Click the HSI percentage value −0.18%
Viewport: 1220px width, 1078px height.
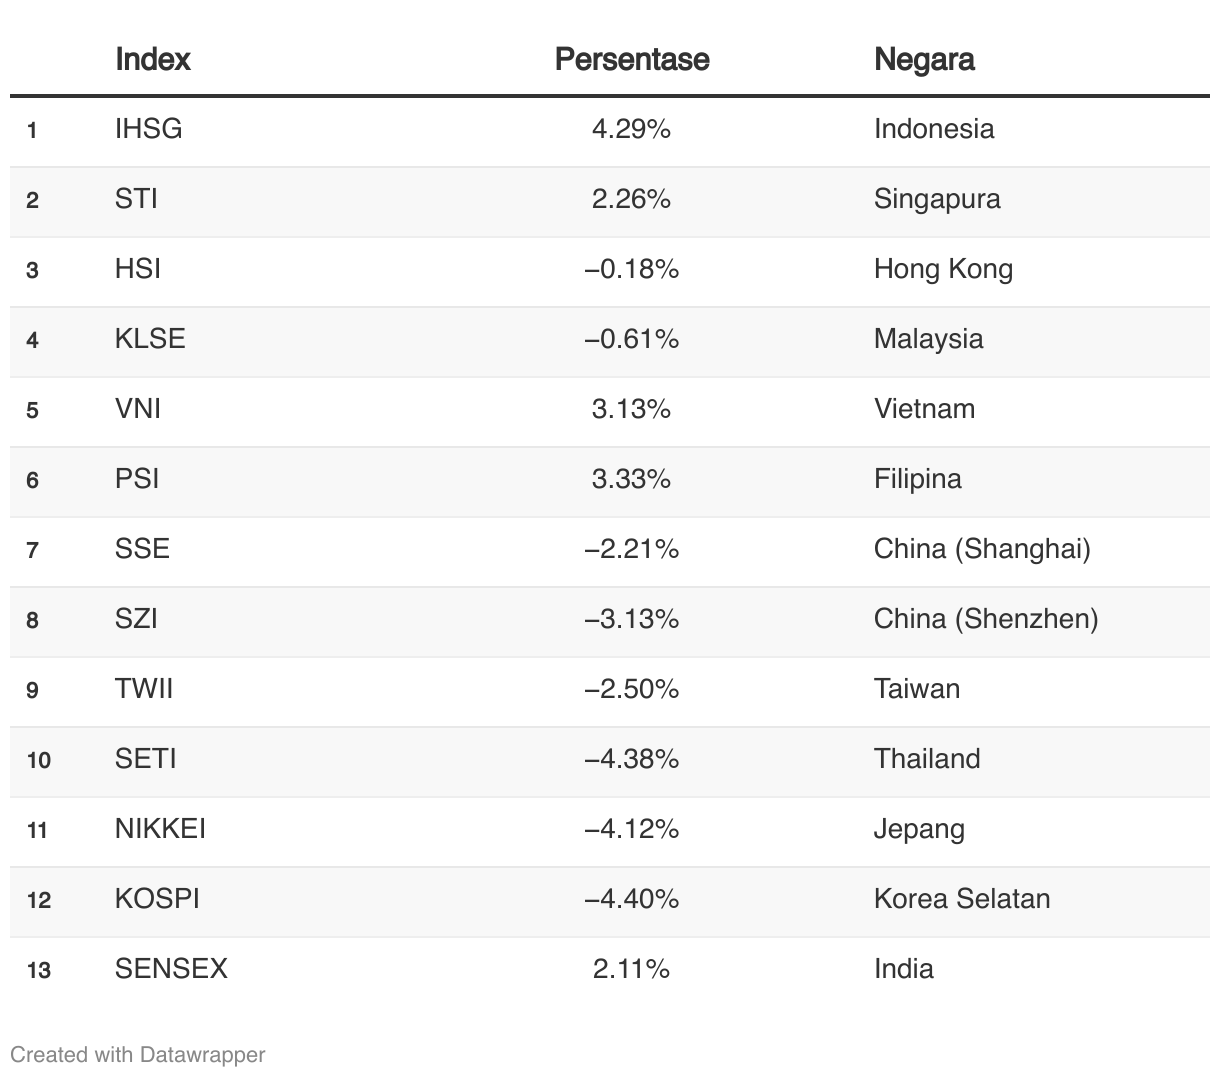632,269
